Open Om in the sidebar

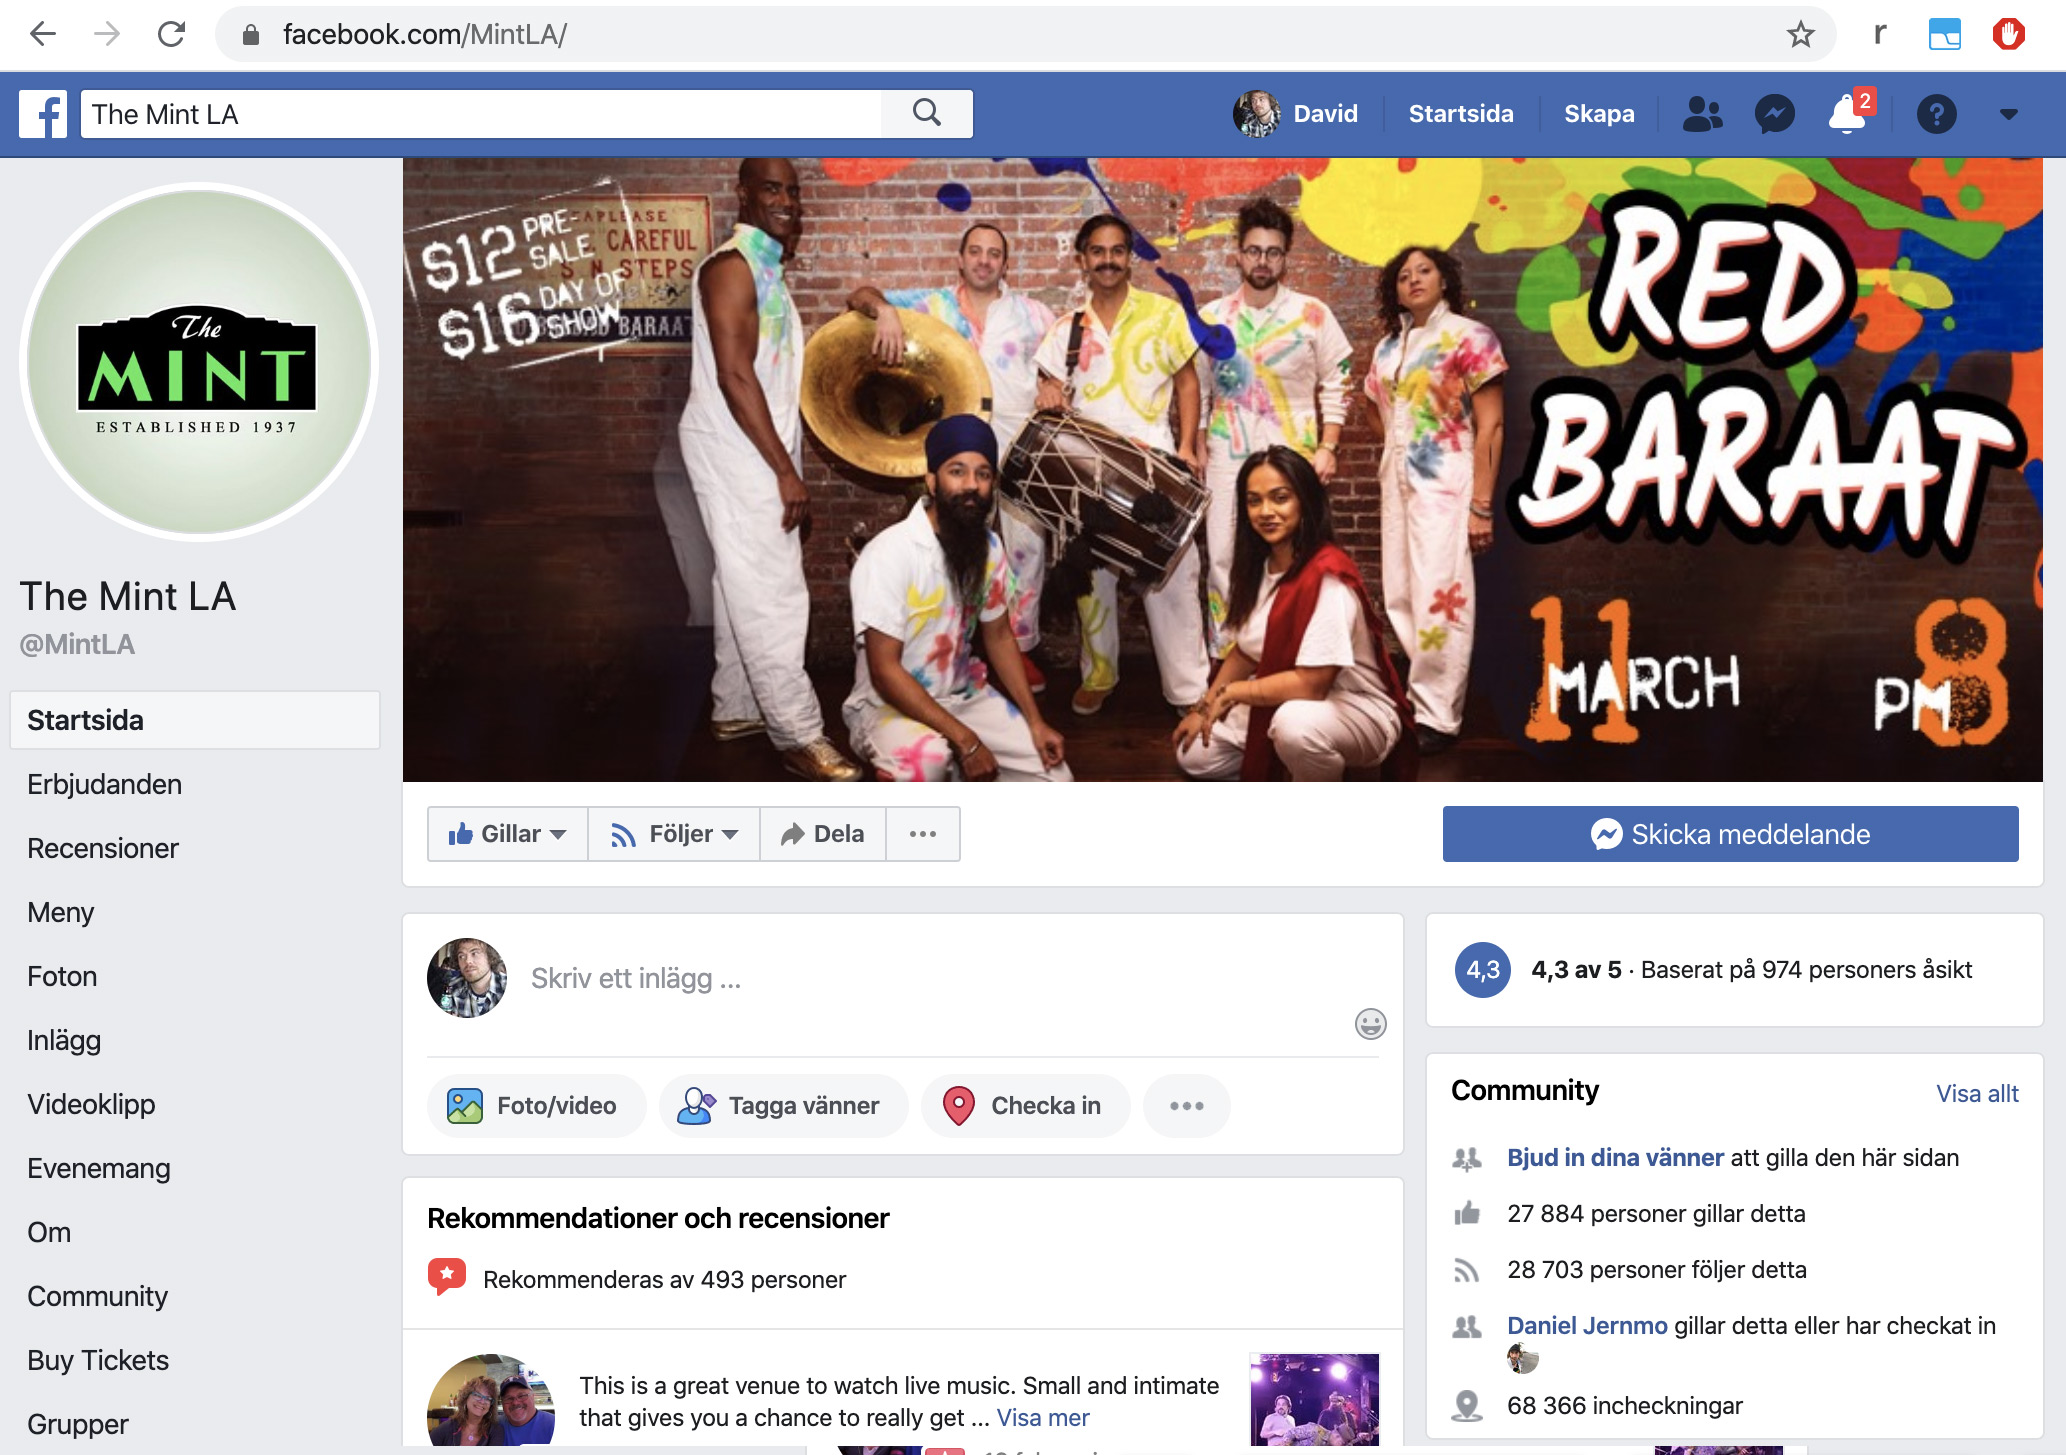click(x=49, y=1232)
